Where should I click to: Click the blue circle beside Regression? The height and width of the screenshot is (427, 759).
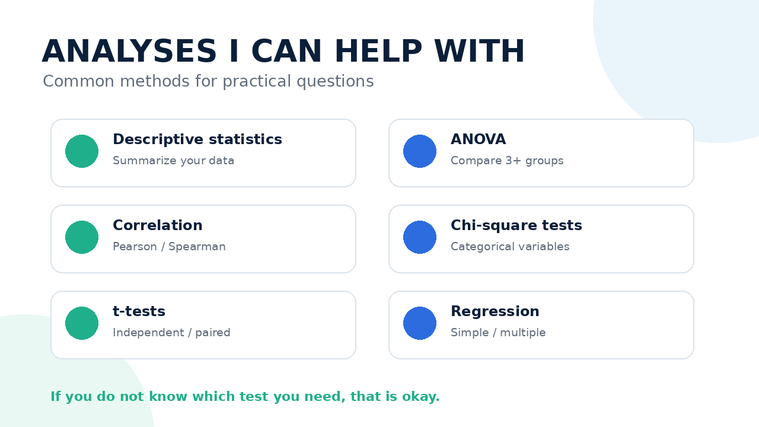420,323
